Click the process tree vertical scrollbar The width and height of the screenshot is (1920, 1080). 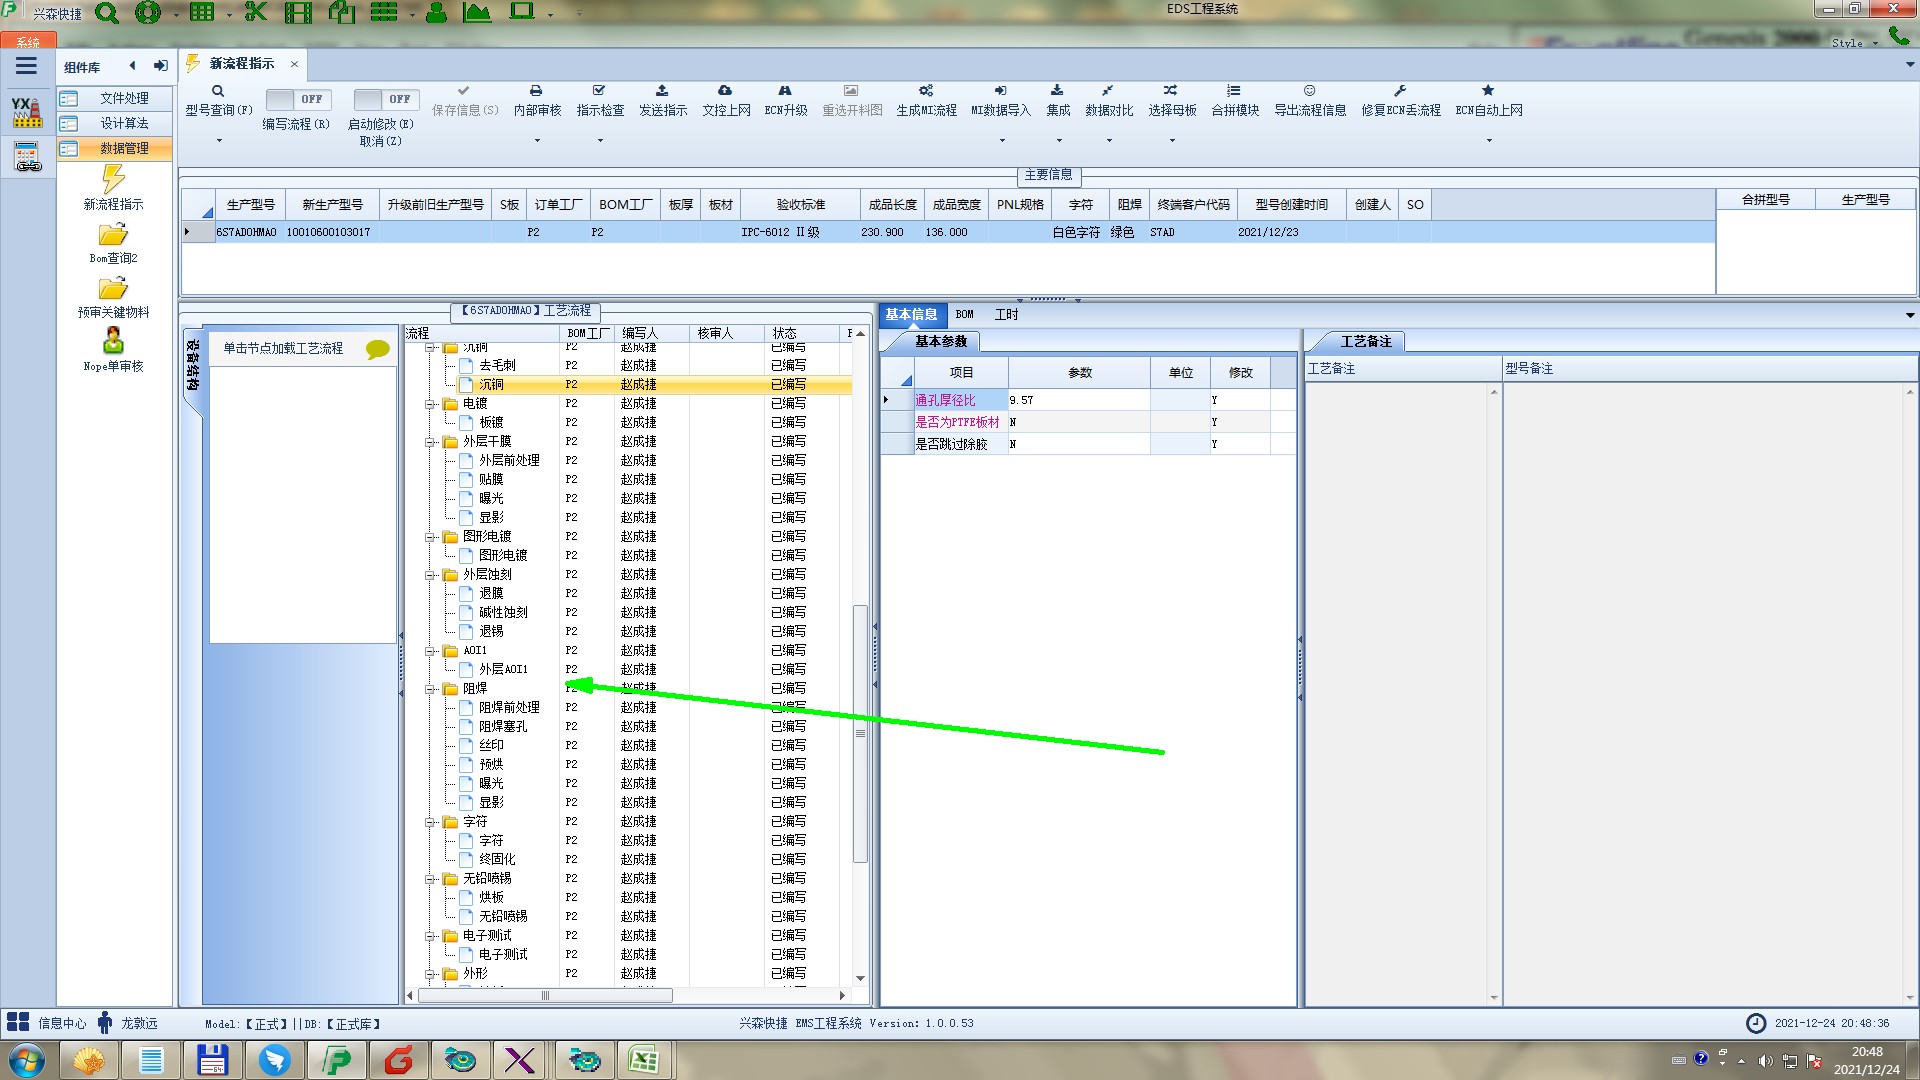(860, 733)
